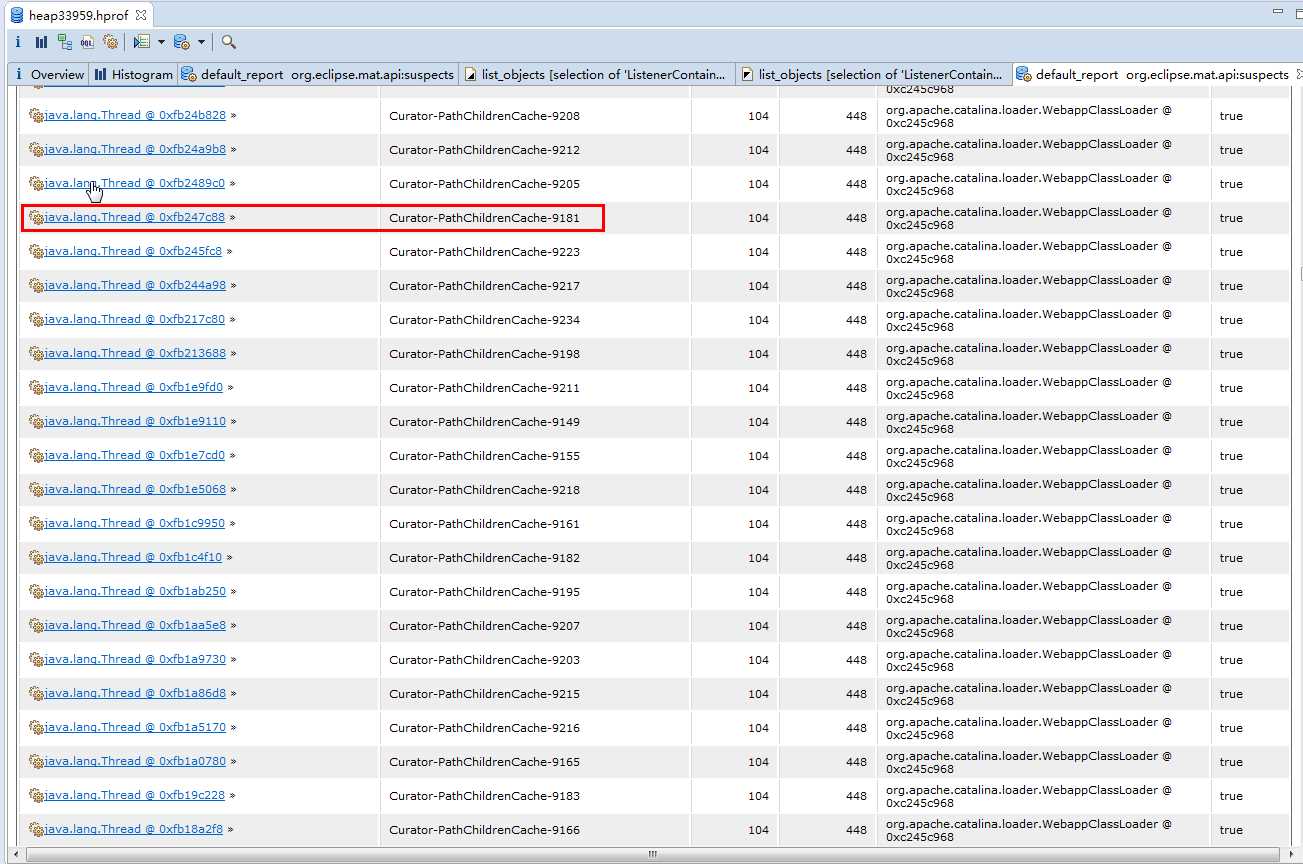This screenshot has height=864, width=1303.
Task: Open link java.lang.Thread @ 0xfb244a98
Action: pyautogui.click(x=135, y=285)
